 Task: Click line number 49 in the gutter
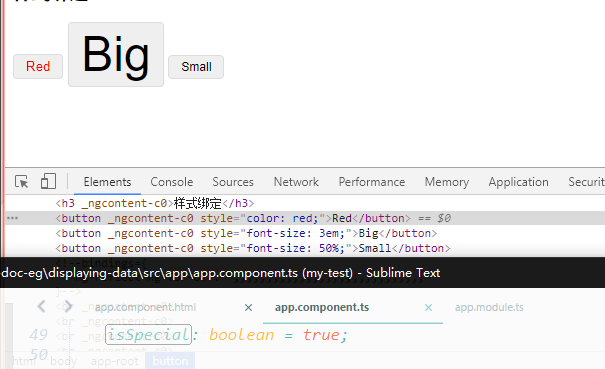[x=38, y=335]
